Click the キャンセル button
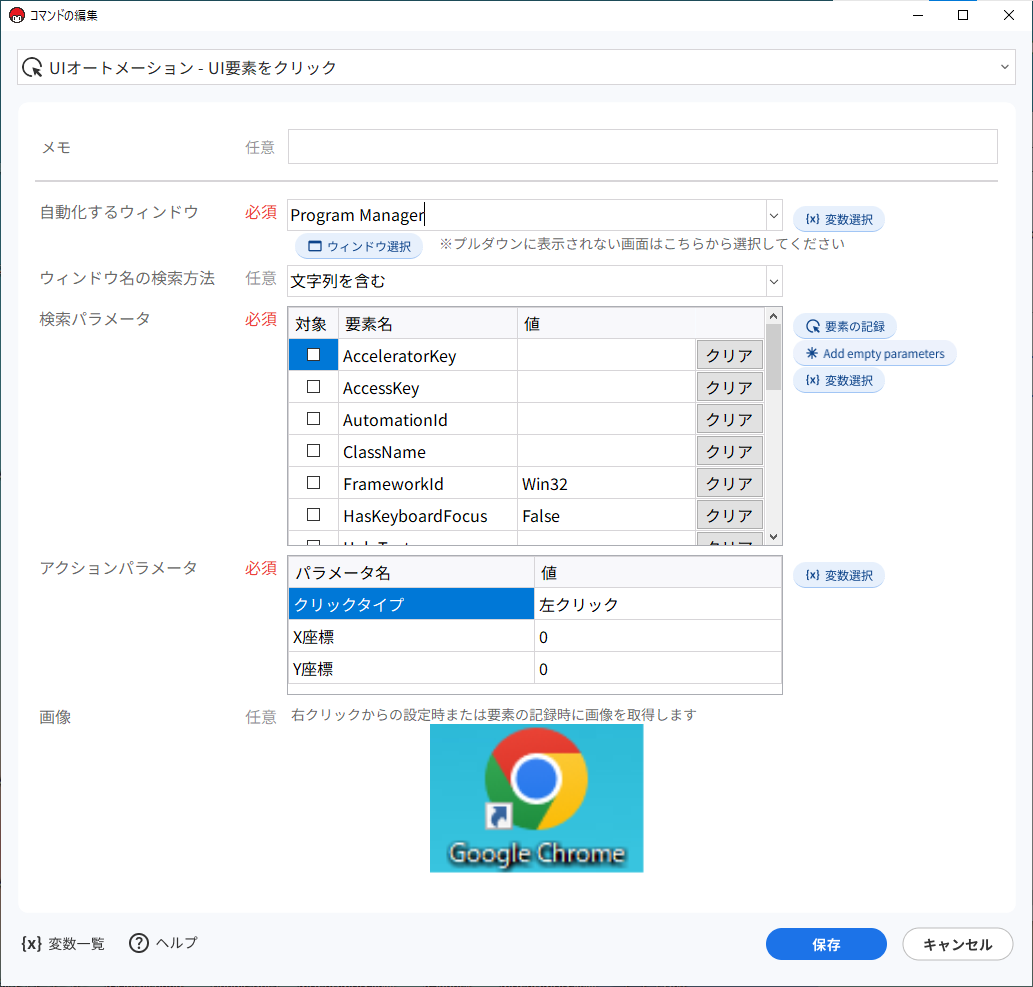The height and width of the screenshot is (987, 1033). click(x=957, y=944)
